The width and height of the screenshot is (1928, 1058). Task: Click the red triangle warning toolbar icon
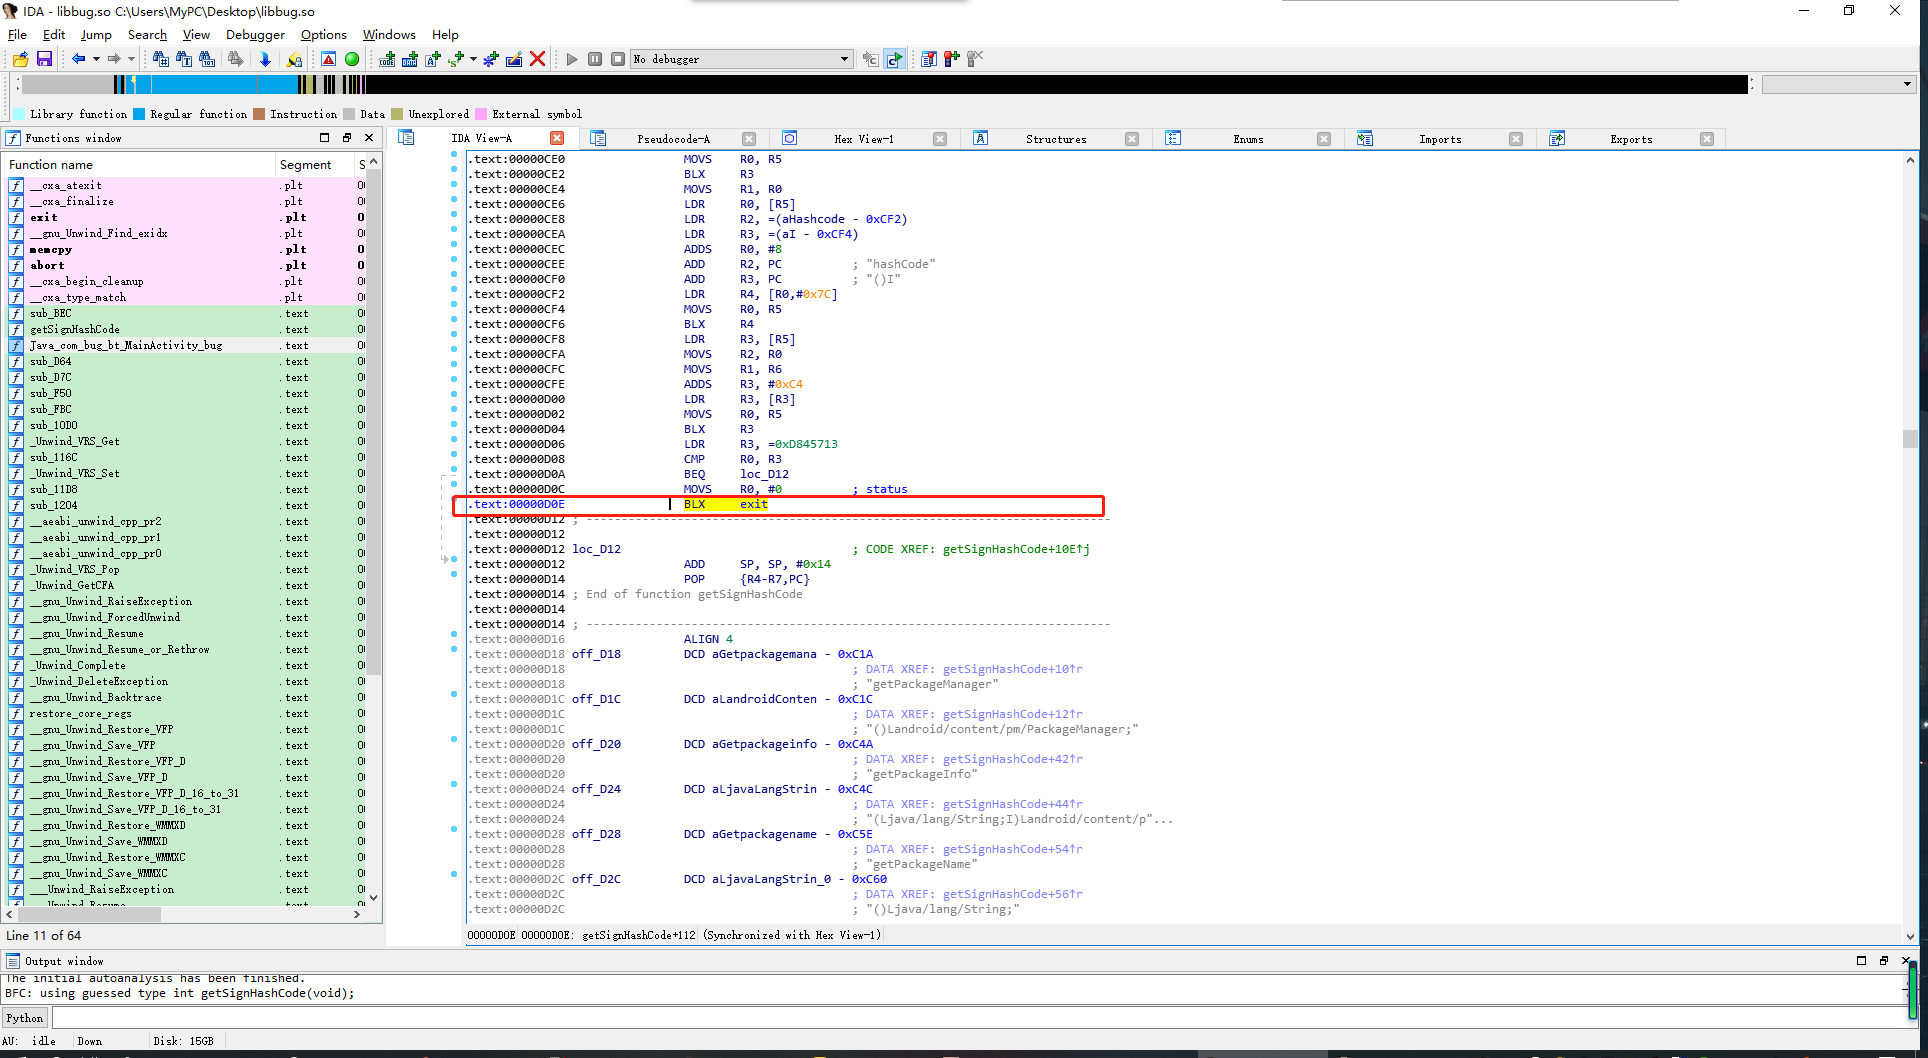329,59
